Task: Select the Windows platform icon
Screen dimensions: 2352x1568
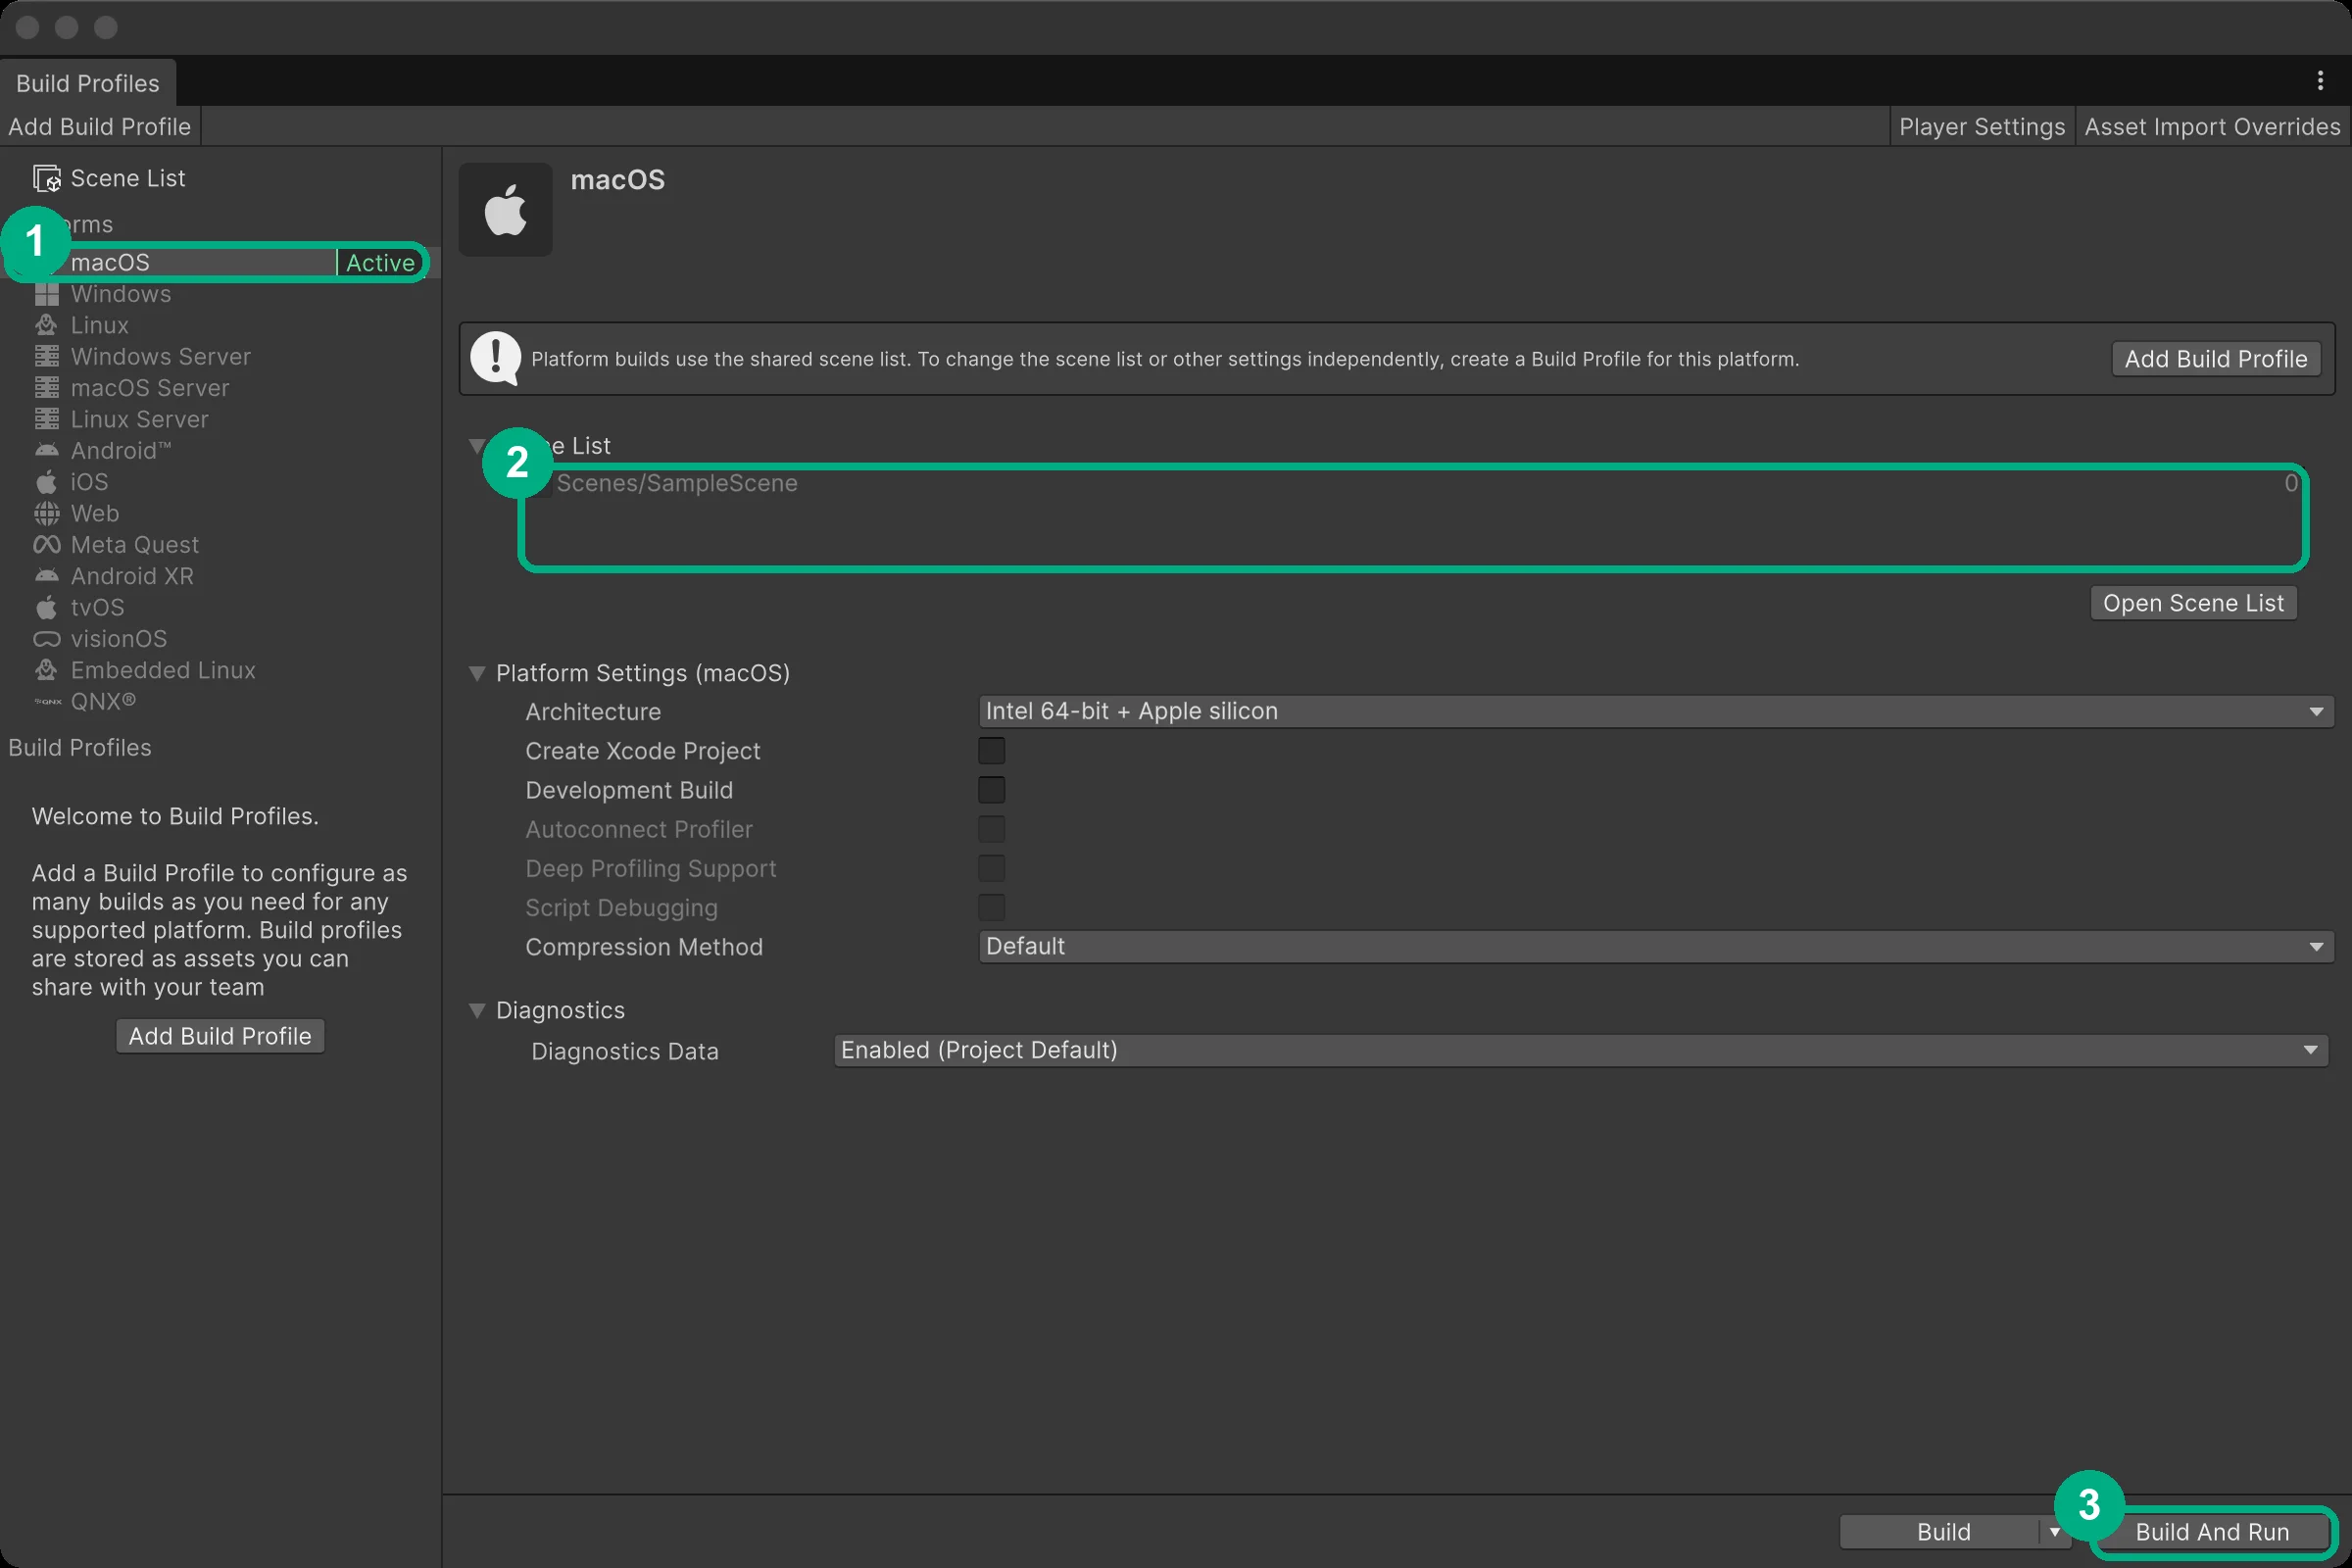Action: tap(47, 294)
